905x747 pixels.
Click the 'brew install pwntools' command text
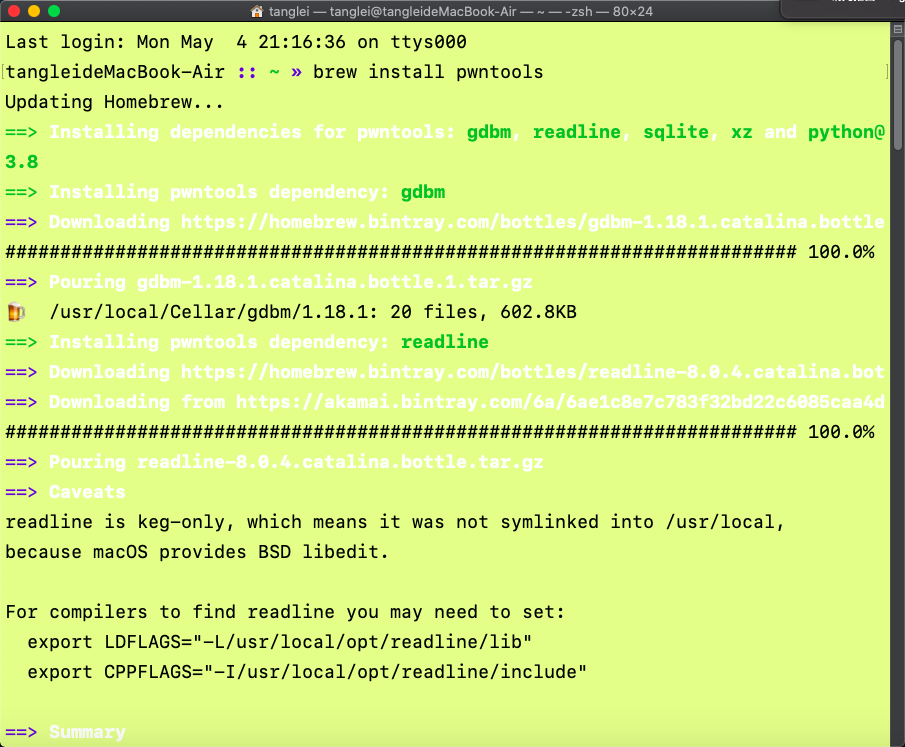pyautogui.click(x=428, y=72)
